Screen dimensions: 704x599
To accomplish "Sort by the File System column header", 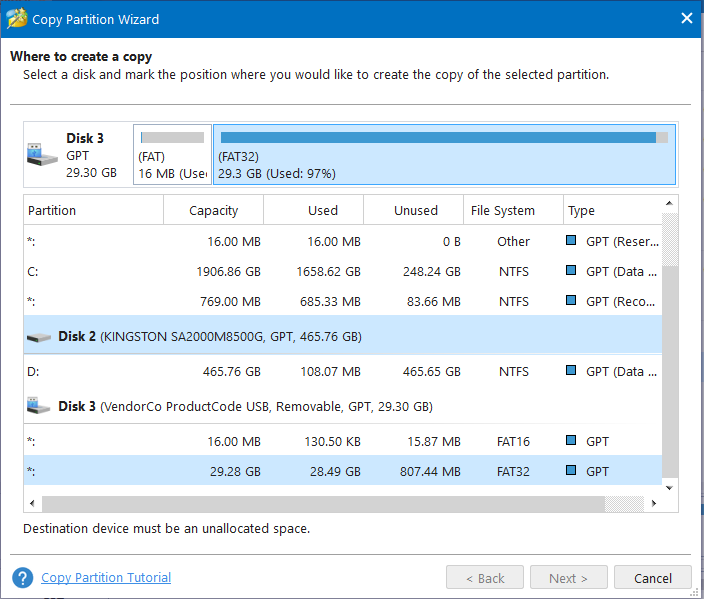I will pos(502,211).
